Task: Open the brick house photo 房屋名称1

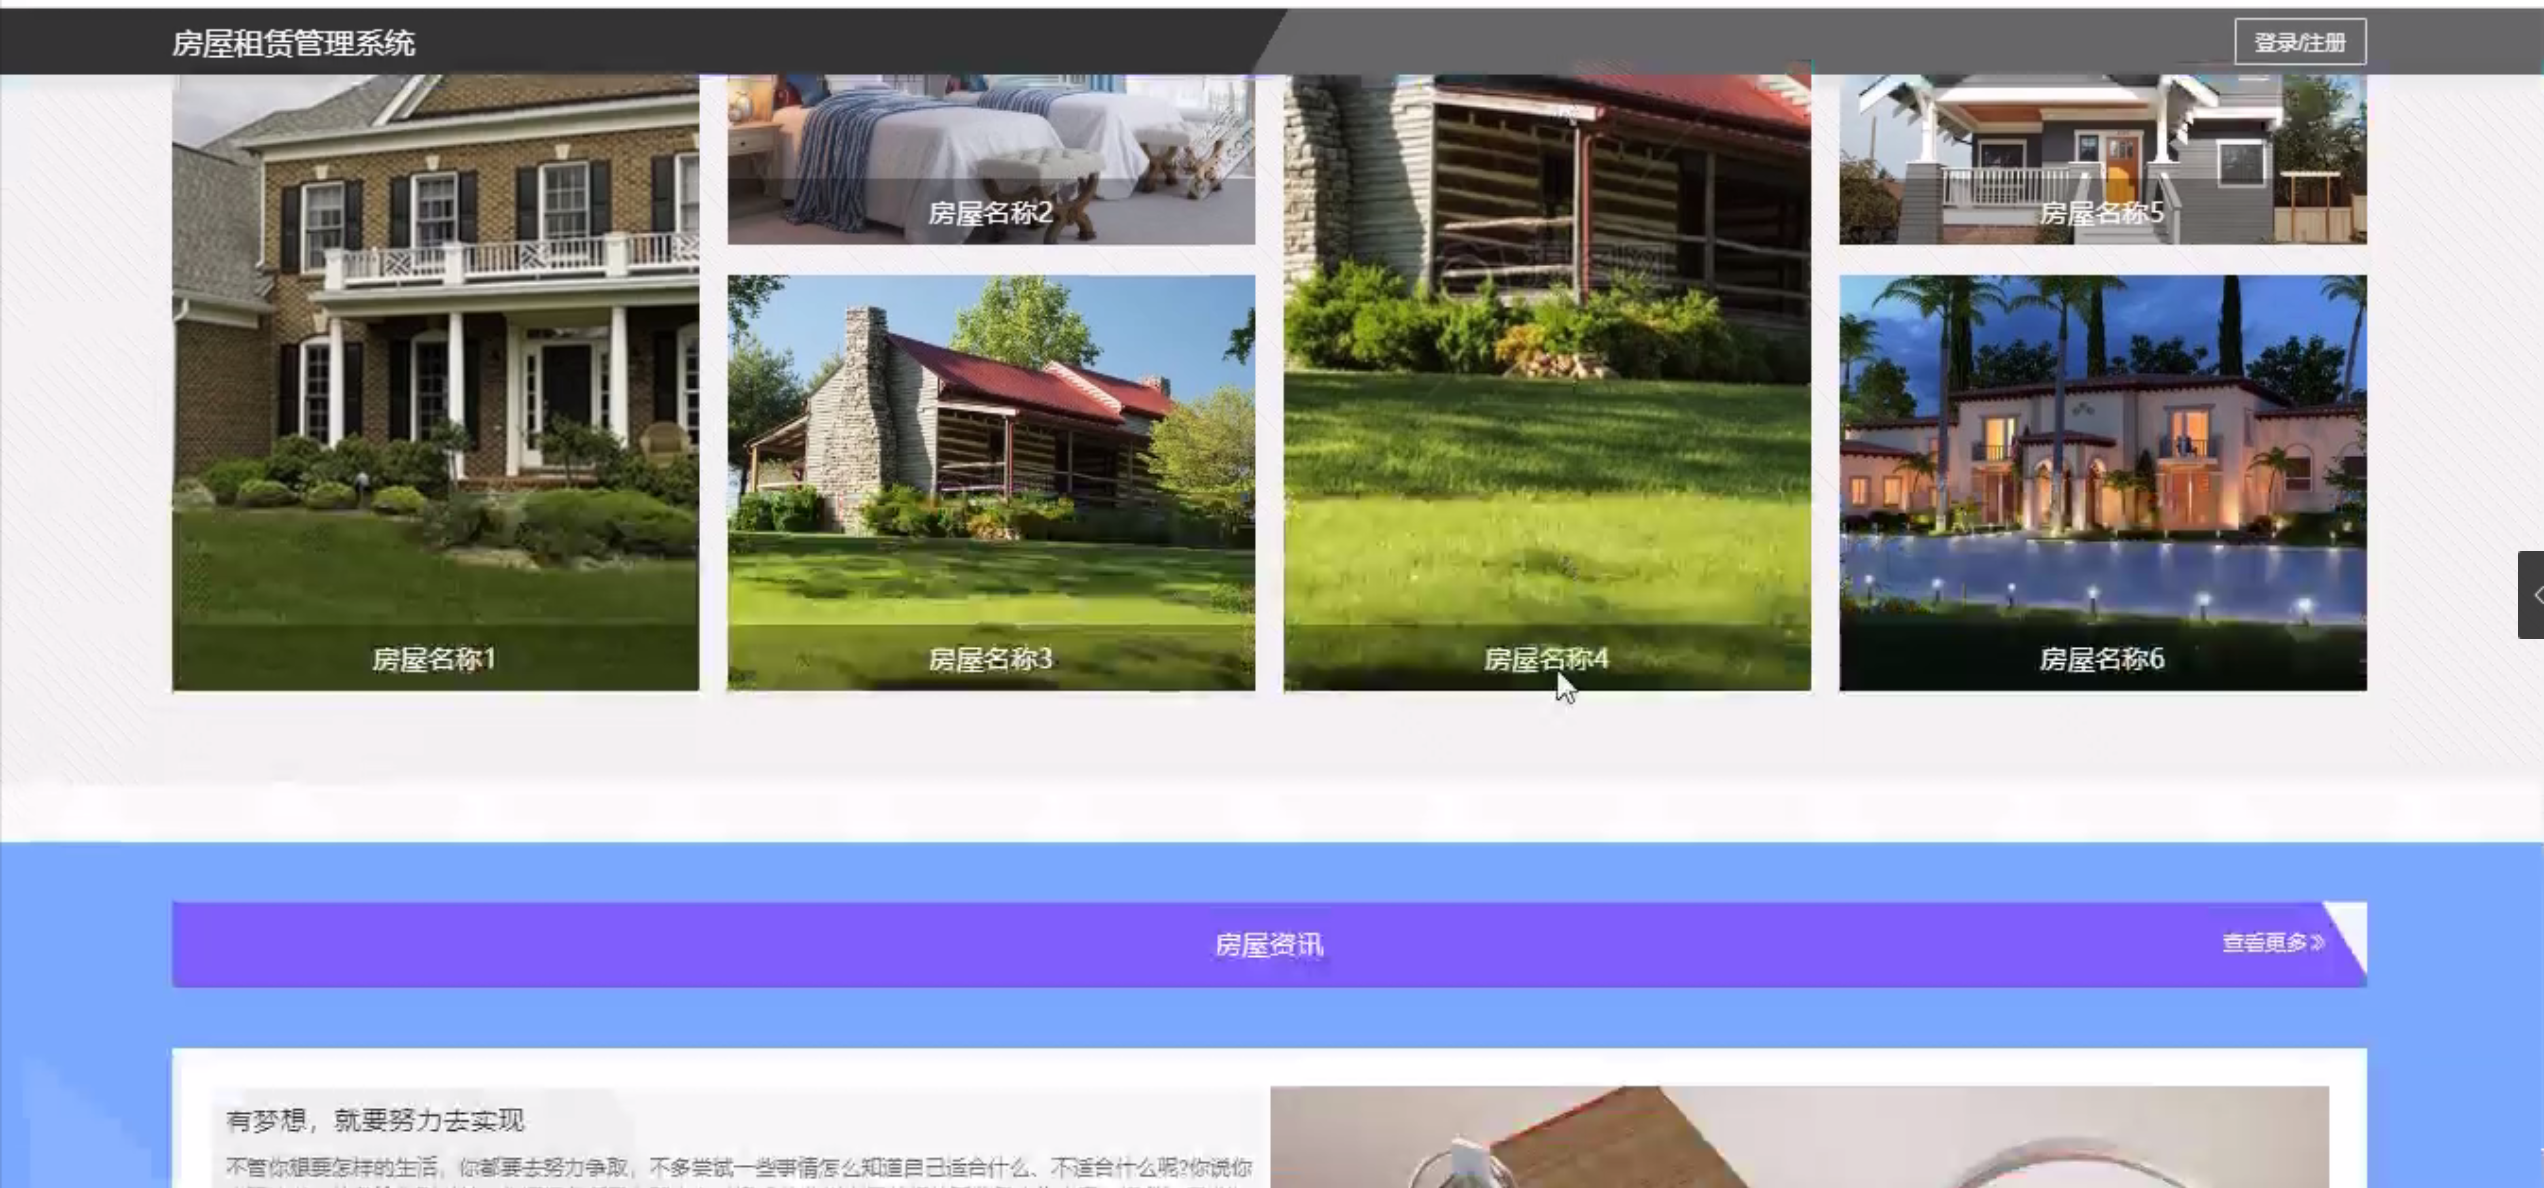Action: coord(435,350)
